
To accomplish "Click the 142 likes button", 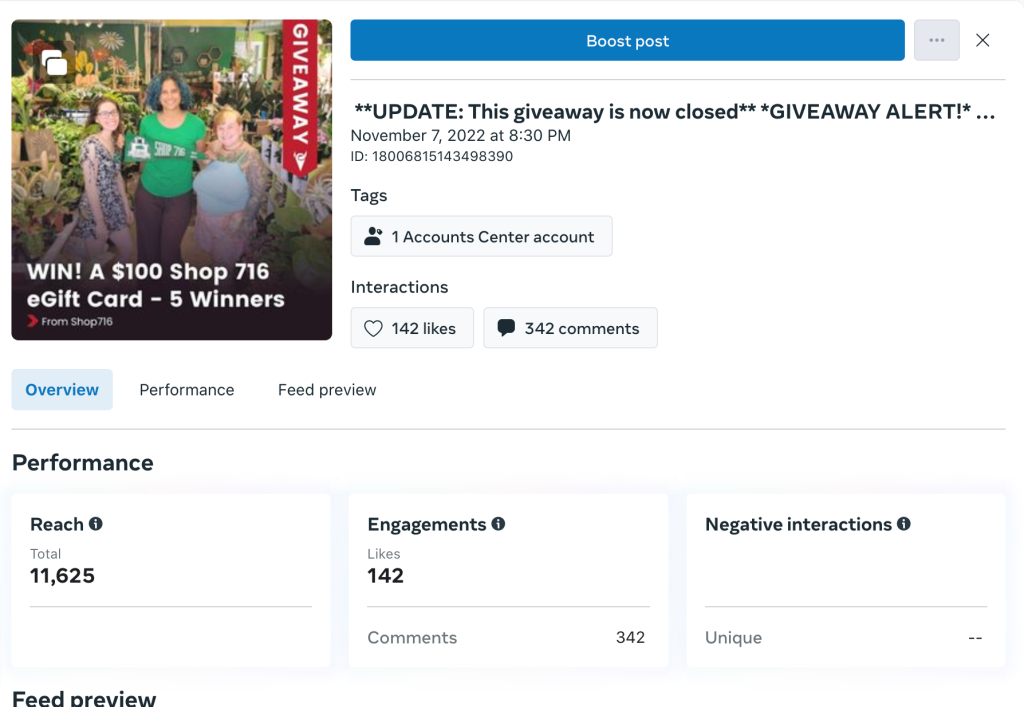I will pos(412,328).
